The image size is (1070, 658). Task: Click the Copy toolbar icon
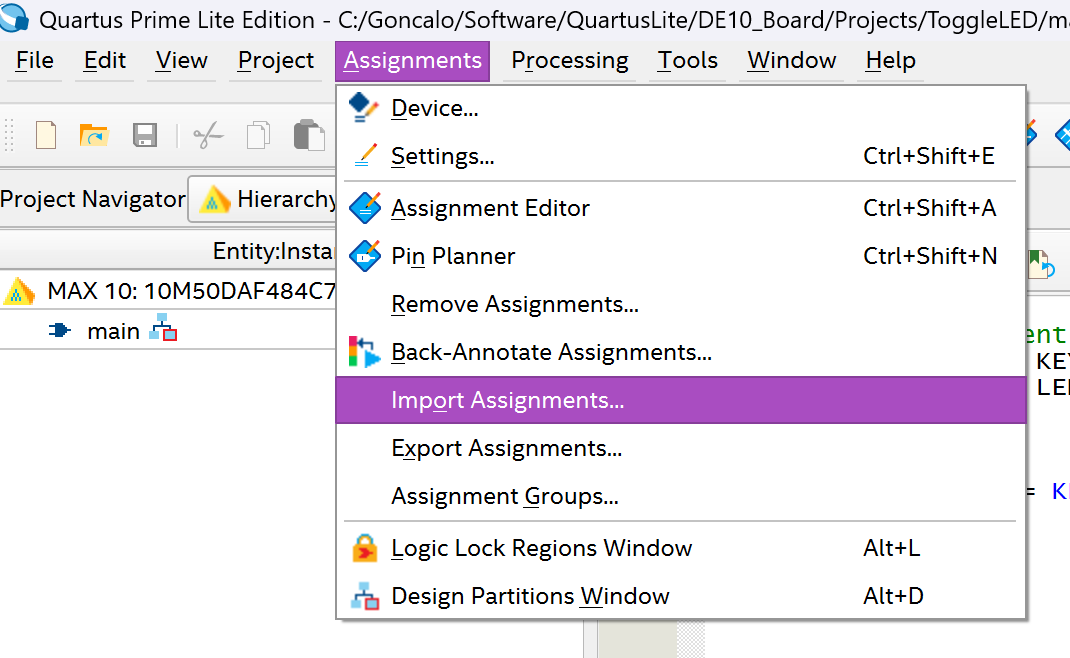[258, 135]
